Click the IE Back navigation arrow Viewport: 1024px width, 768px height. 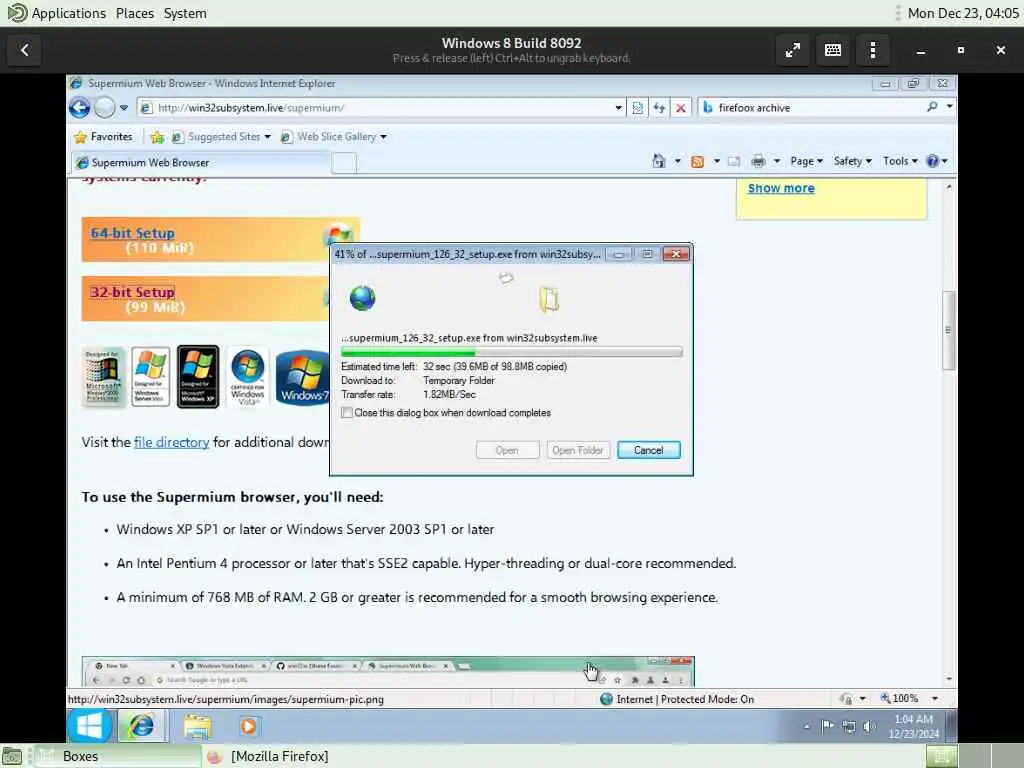pos(80,107)
